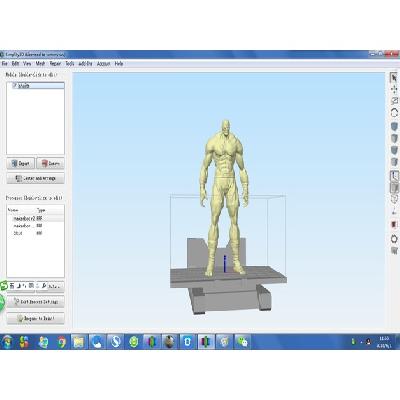Viewport: 400px width, 400px height.
Task: Toggle the first process checkbox in list
Action: [10, 219]
